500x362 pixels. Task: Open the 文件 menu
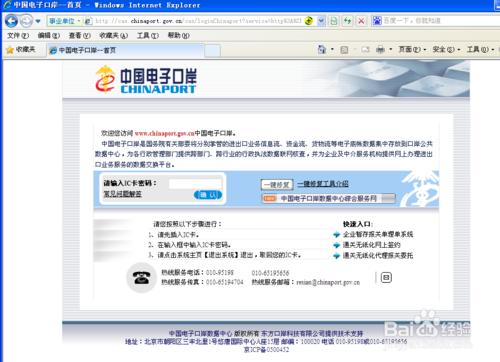pos(18,35)
